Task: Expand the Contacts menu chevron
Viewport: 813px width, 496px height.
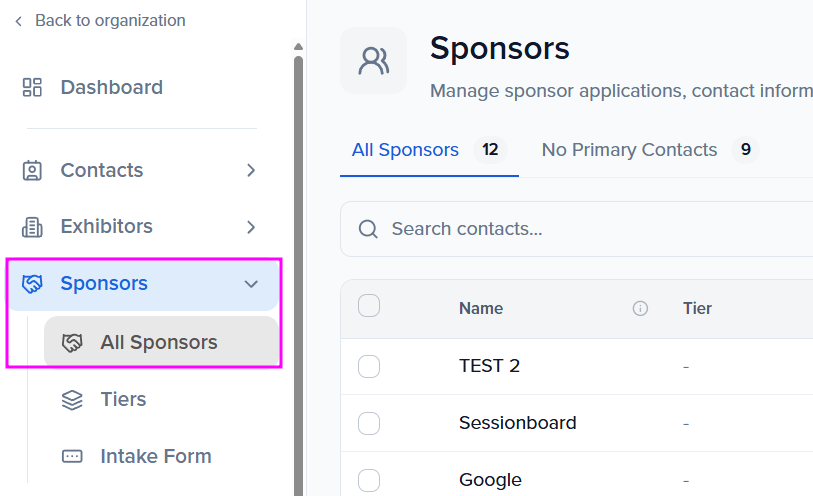Action: (x=251, y=170)
